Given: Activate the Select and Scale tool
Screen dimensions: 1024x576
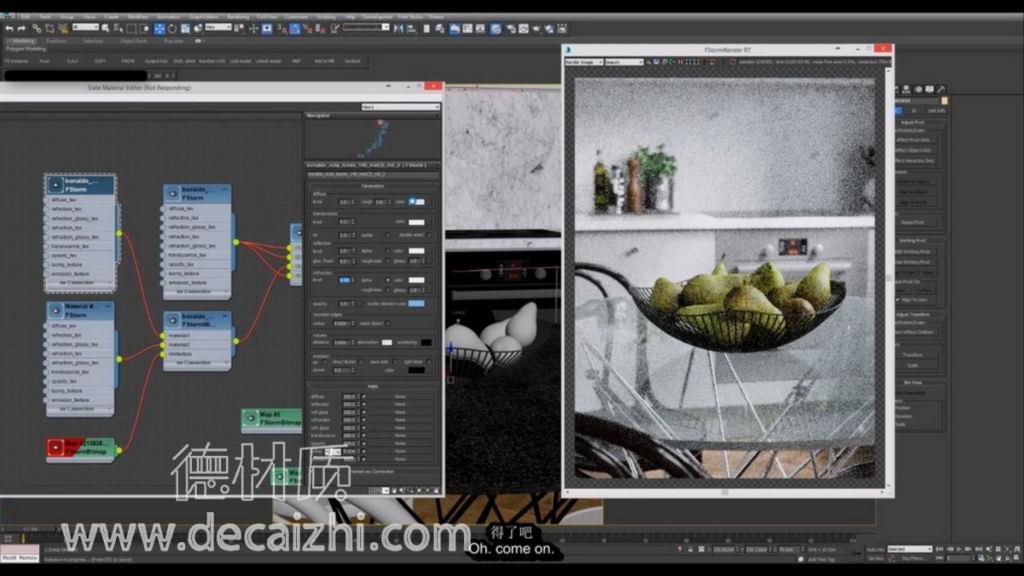Looking at the screenshot, I should point(185,29).
